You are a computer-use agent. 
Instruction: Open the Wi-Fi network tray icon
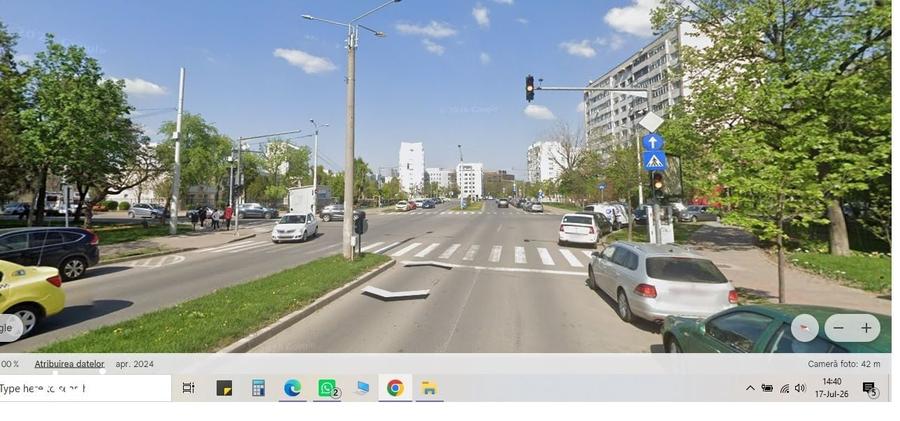(784, 388)
